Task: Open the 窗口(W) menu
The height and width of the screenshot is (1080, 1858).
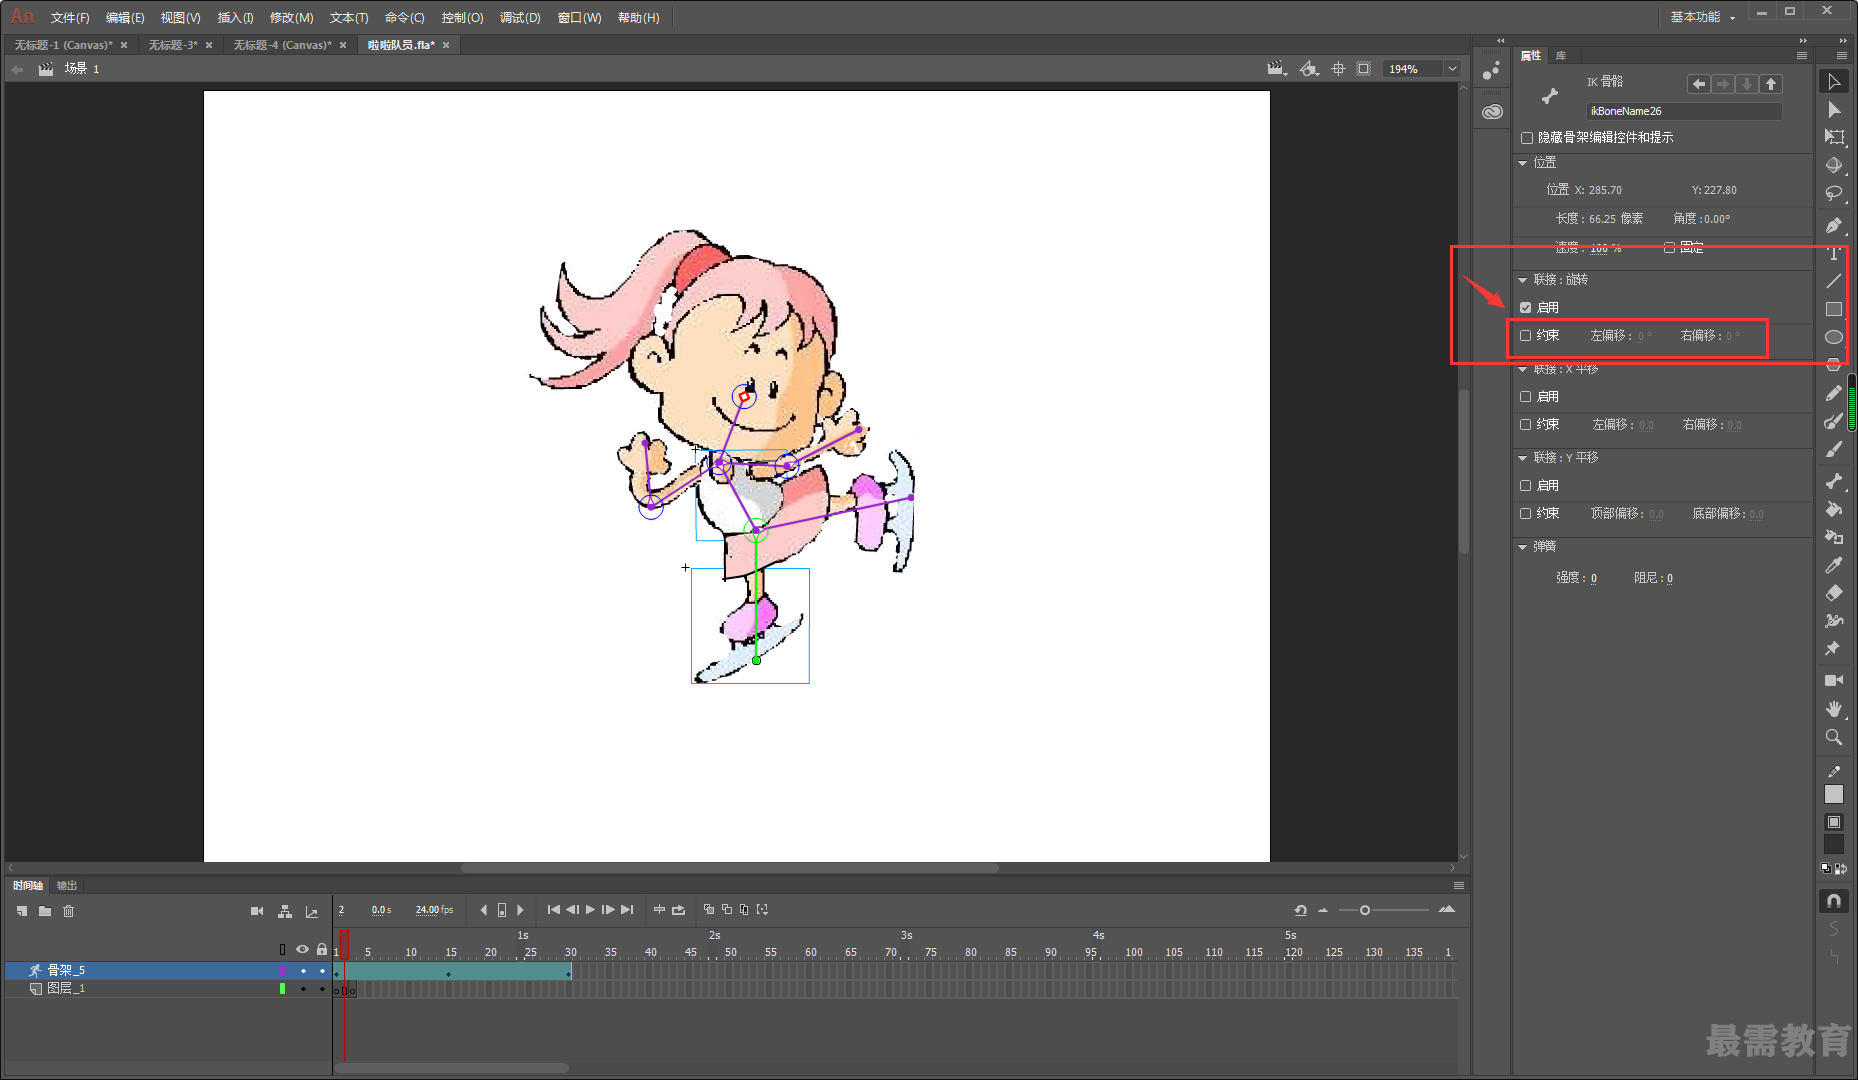Action: tap(580, 18)
